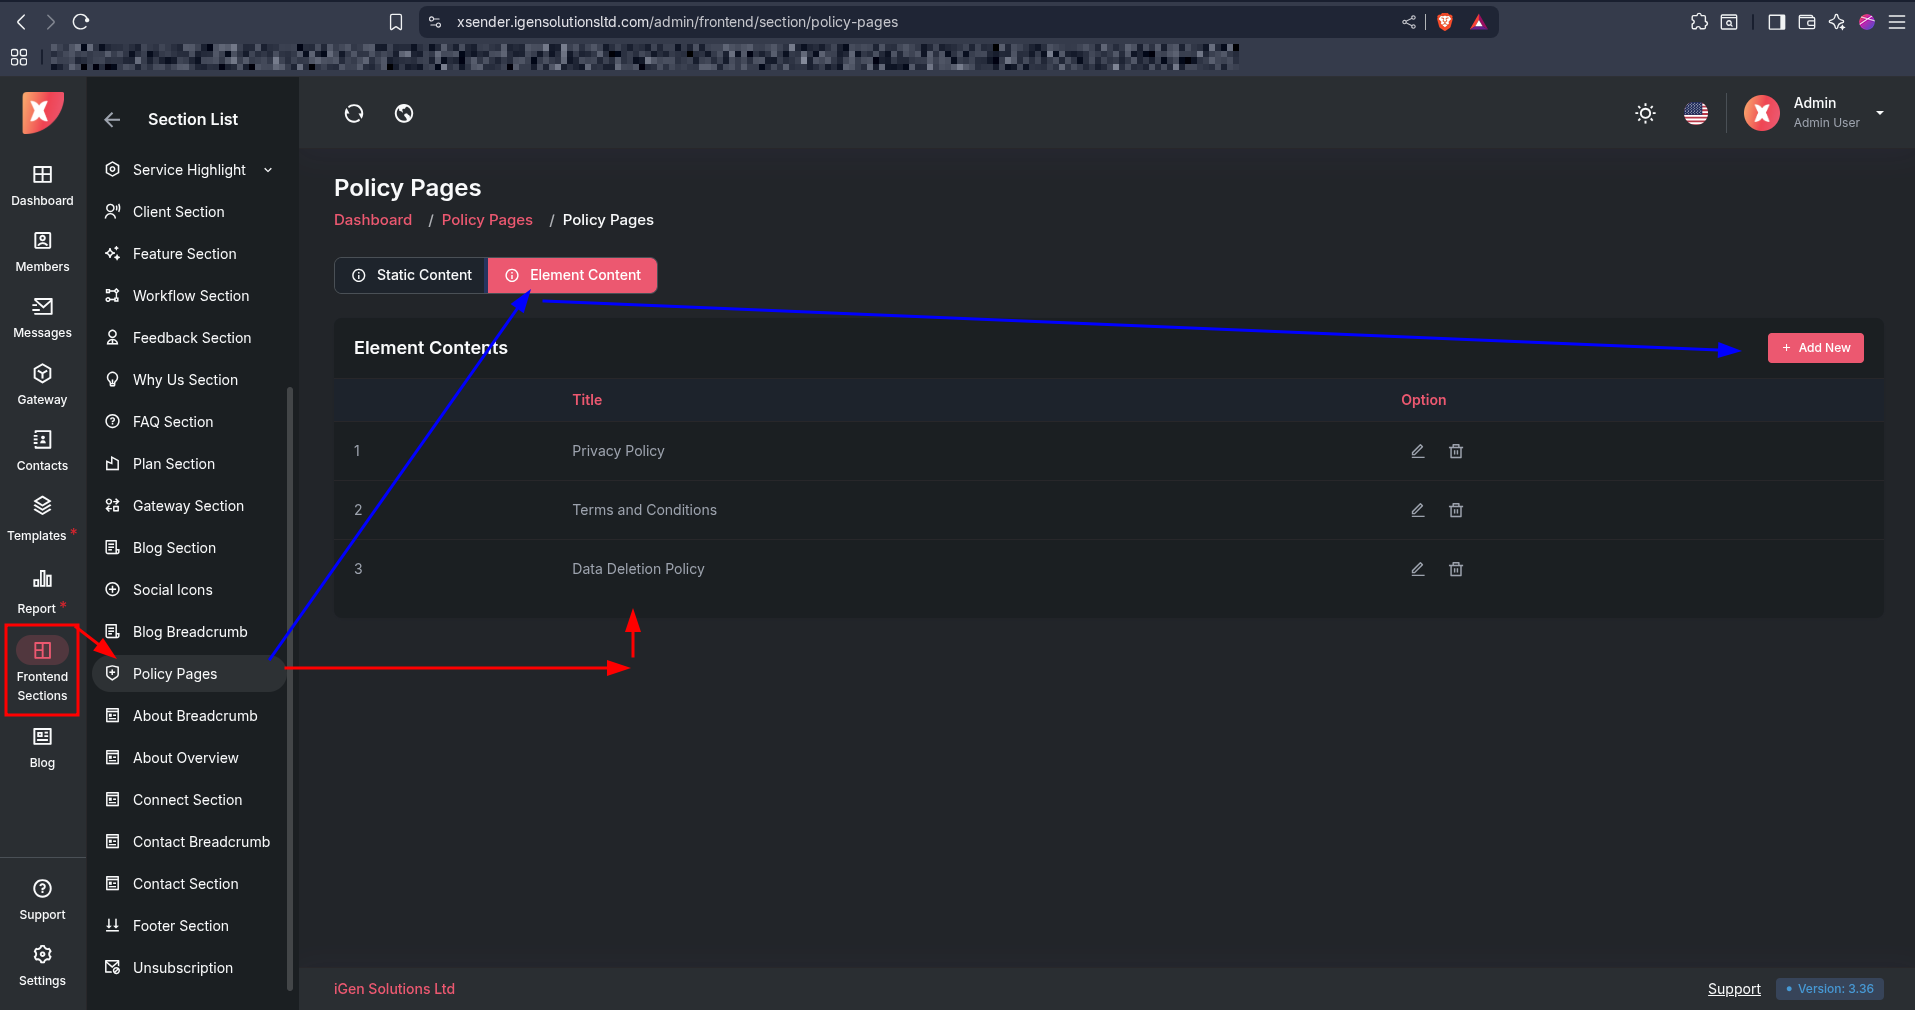Open the language flag selector
The image size is (1915, 1010).
coord(1696,114)
